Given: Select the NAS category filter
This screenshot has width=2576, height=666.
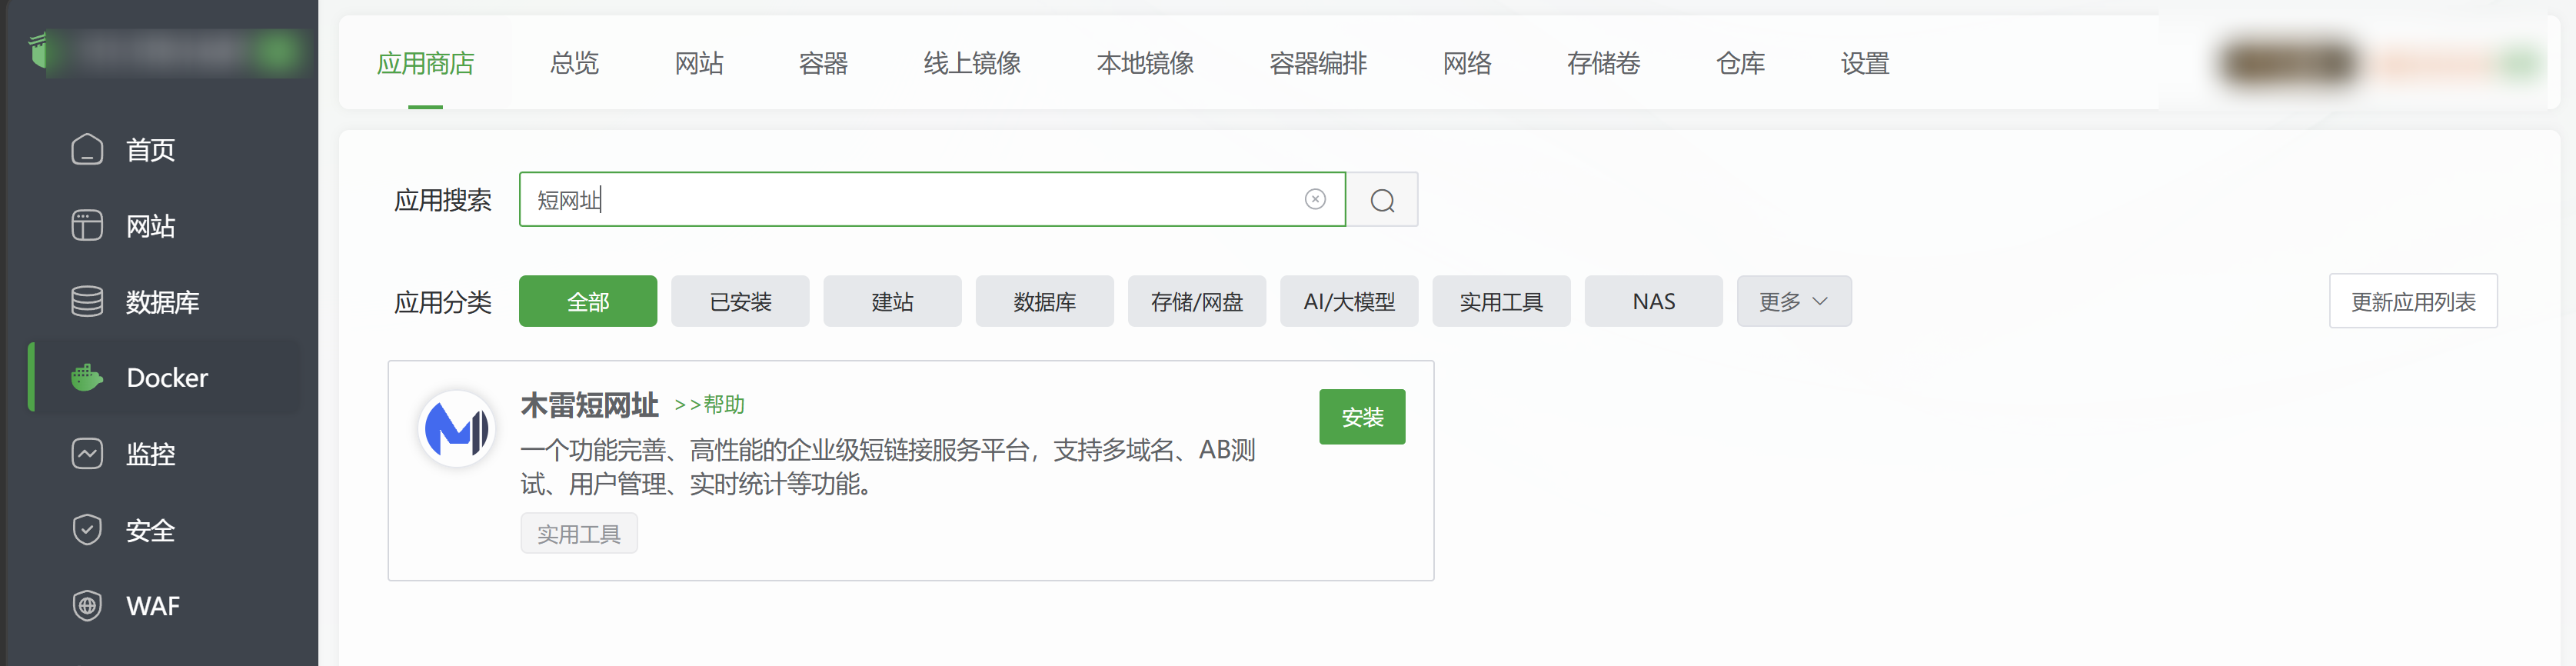Looking at the screenshot, I should 1653,301.
